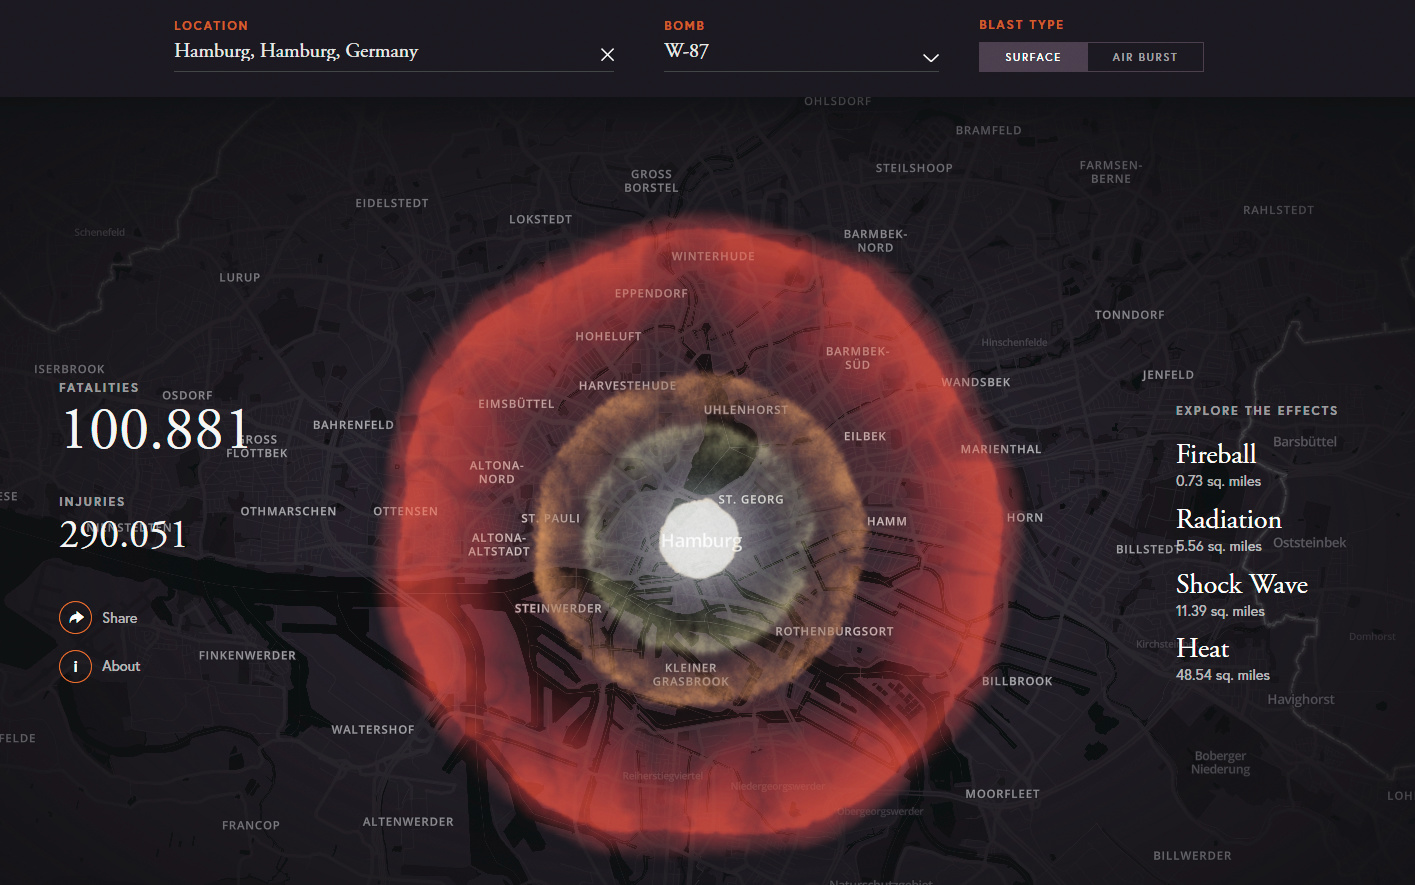Click the Steinwerder map label
The width and height of the screenshot is (1415, 885).
coord(558,609)
